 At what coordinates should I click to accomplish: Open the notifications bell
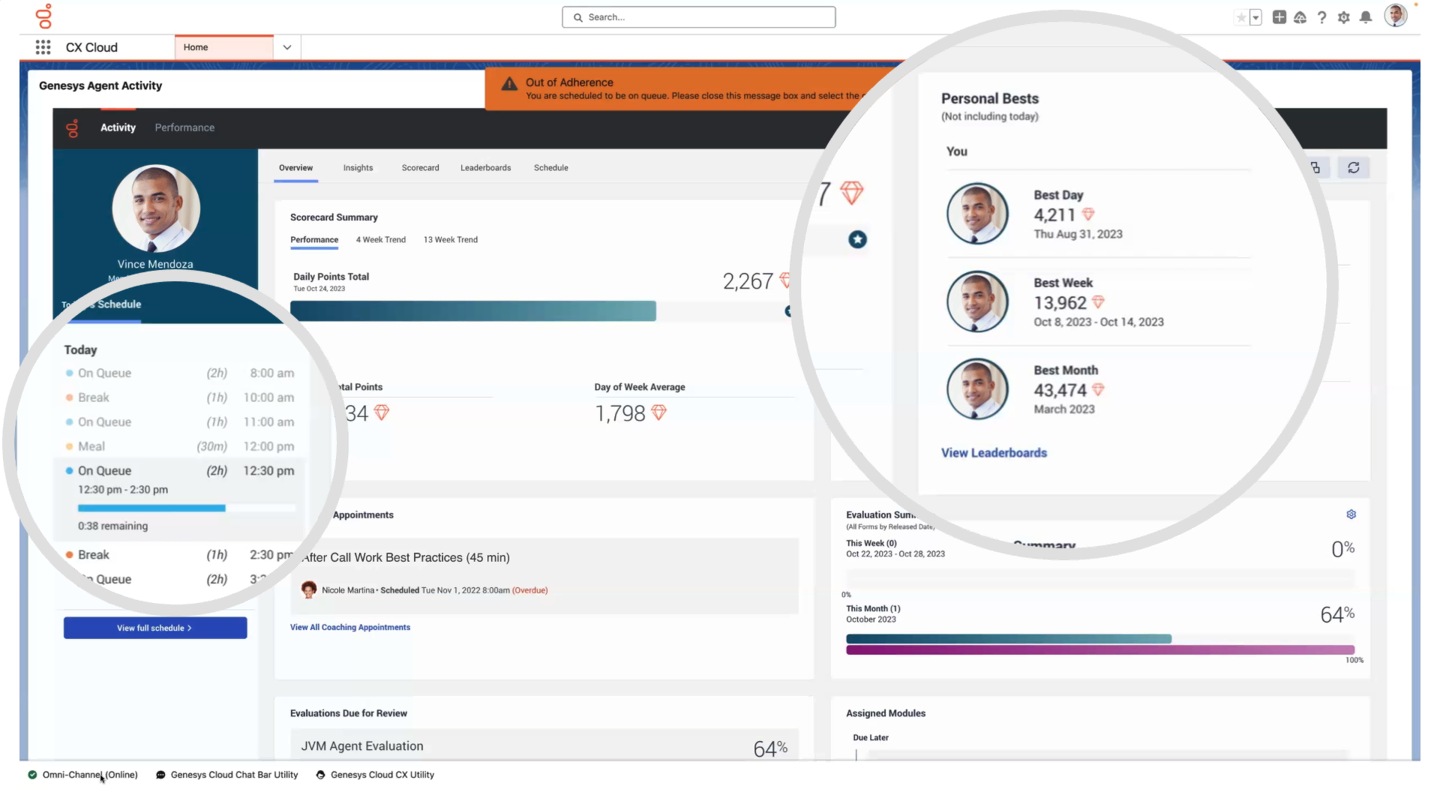tap(1366, 17)
